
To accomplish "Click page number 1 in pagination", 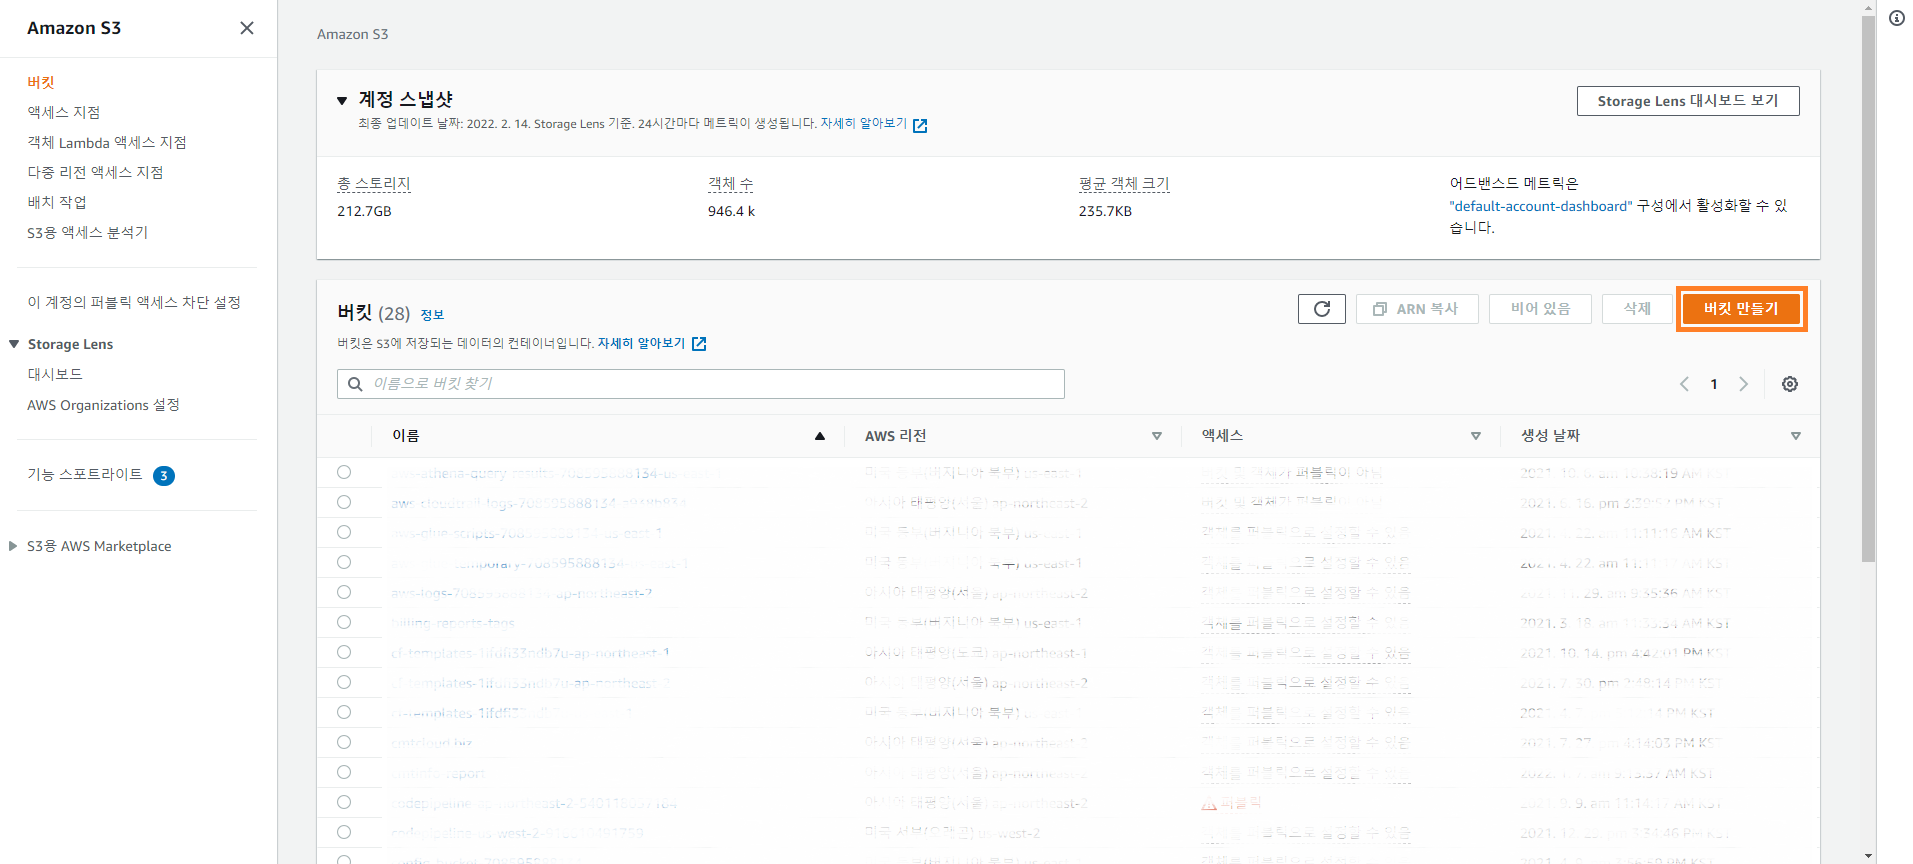I will point(1714,384).
